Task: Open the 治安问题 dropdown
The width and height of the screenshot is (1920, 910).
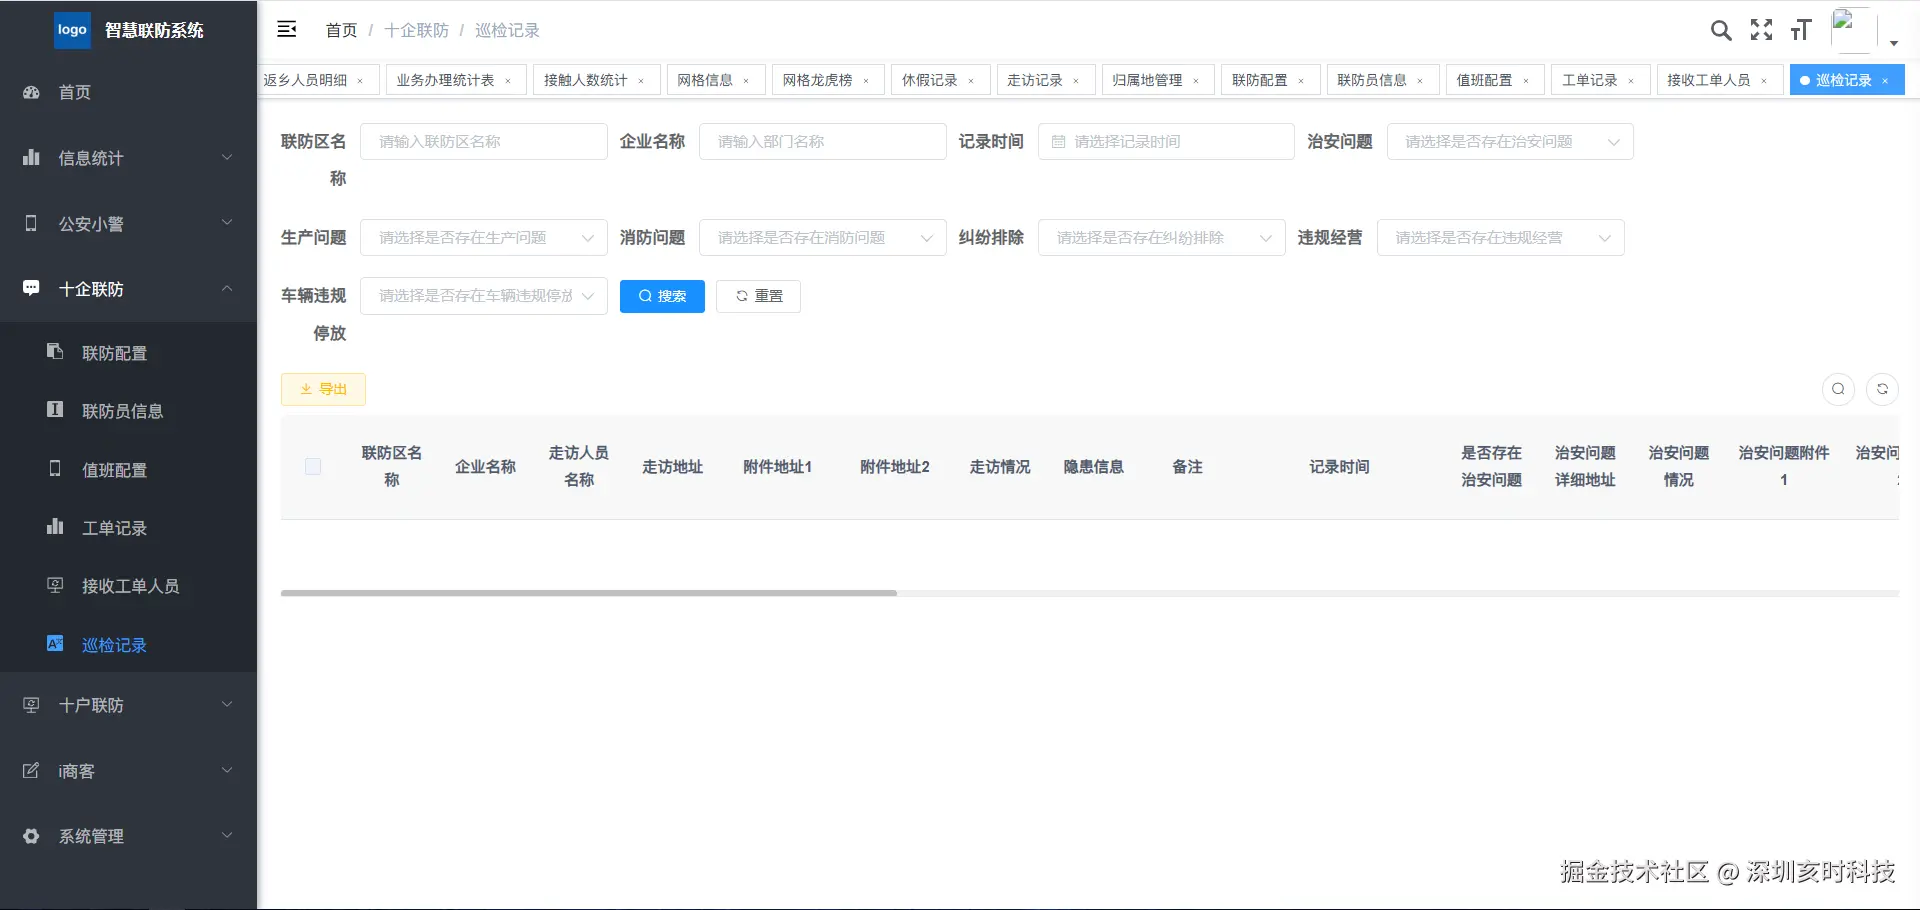Action: point(1510,142)
